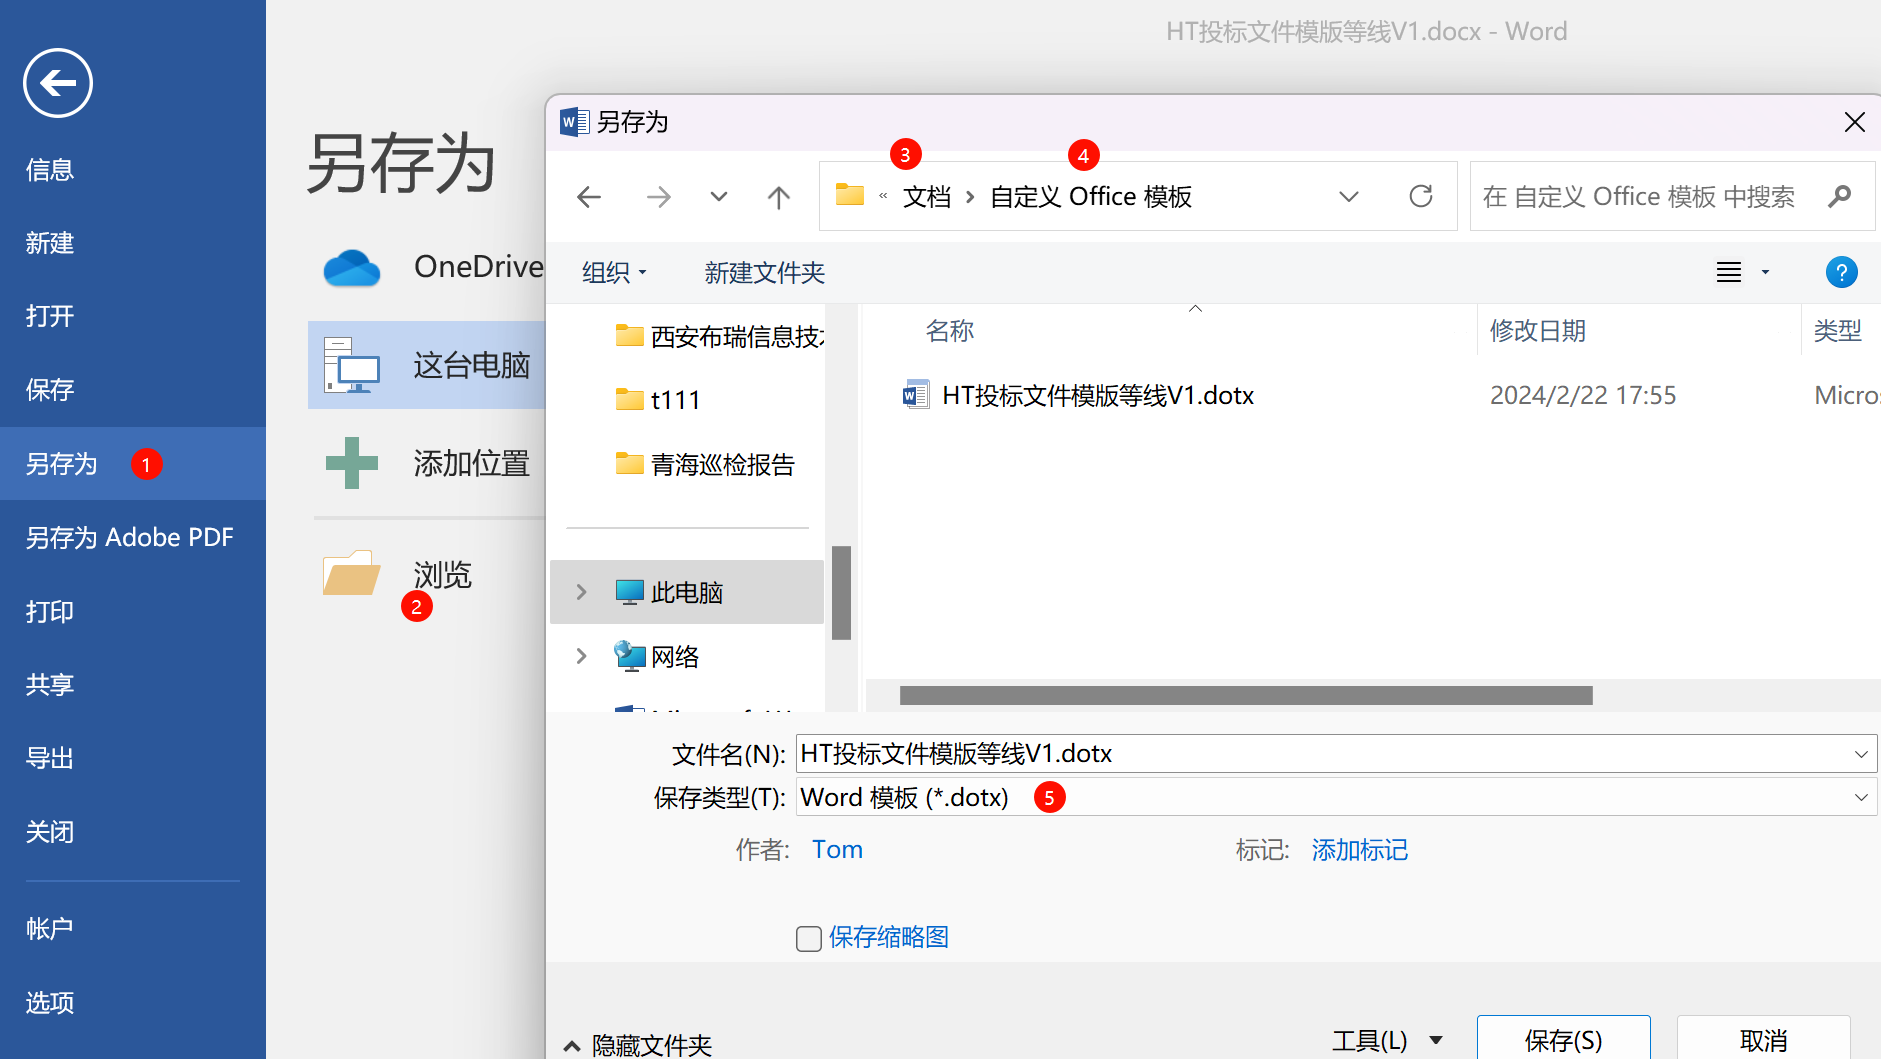This screenshot has height=1059, width=1881.
Task: Click the navigation pane vertical scrollbar thumb
Action: click(x=841, y=592)
